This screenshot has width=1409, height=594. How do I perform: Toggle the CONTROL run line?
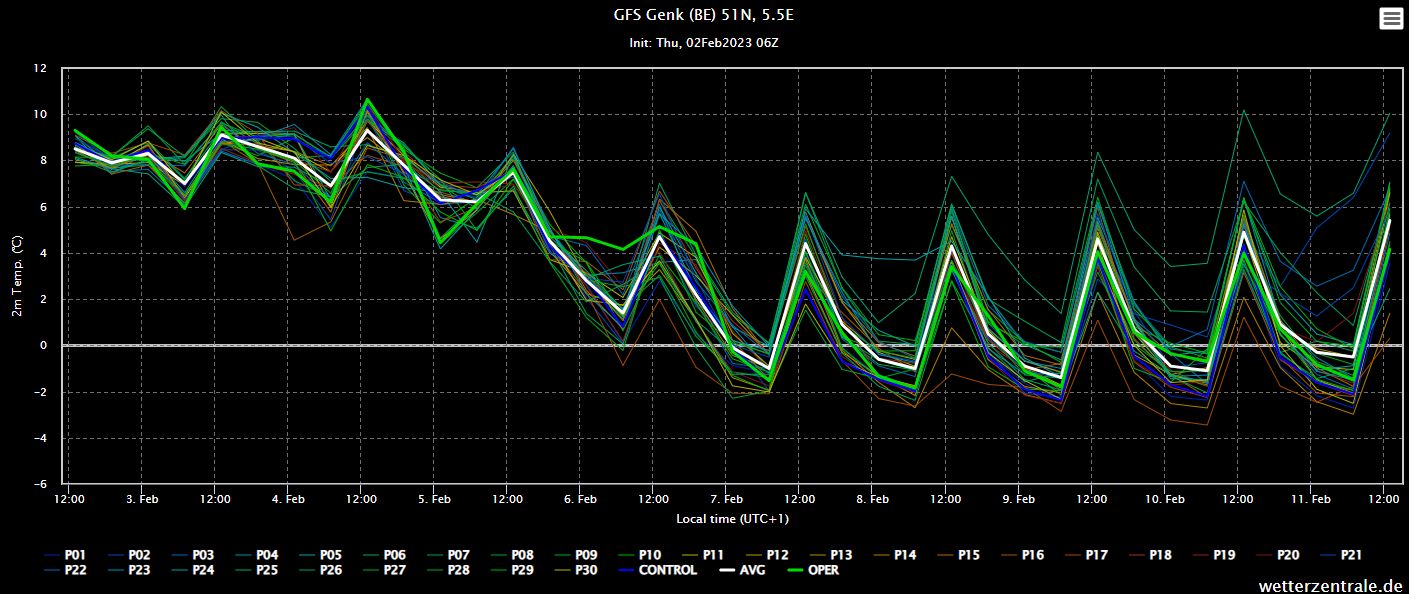click(656, 570)
